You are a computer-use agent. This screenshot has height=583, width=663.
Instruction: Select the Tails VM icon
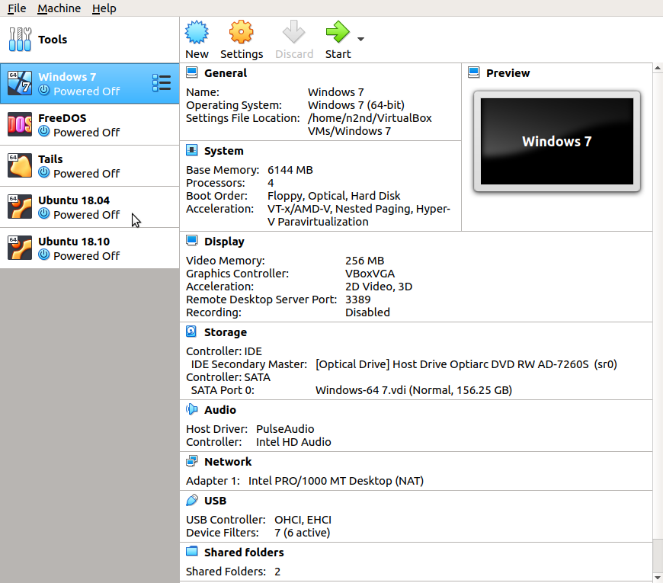(x=20, y=165)
